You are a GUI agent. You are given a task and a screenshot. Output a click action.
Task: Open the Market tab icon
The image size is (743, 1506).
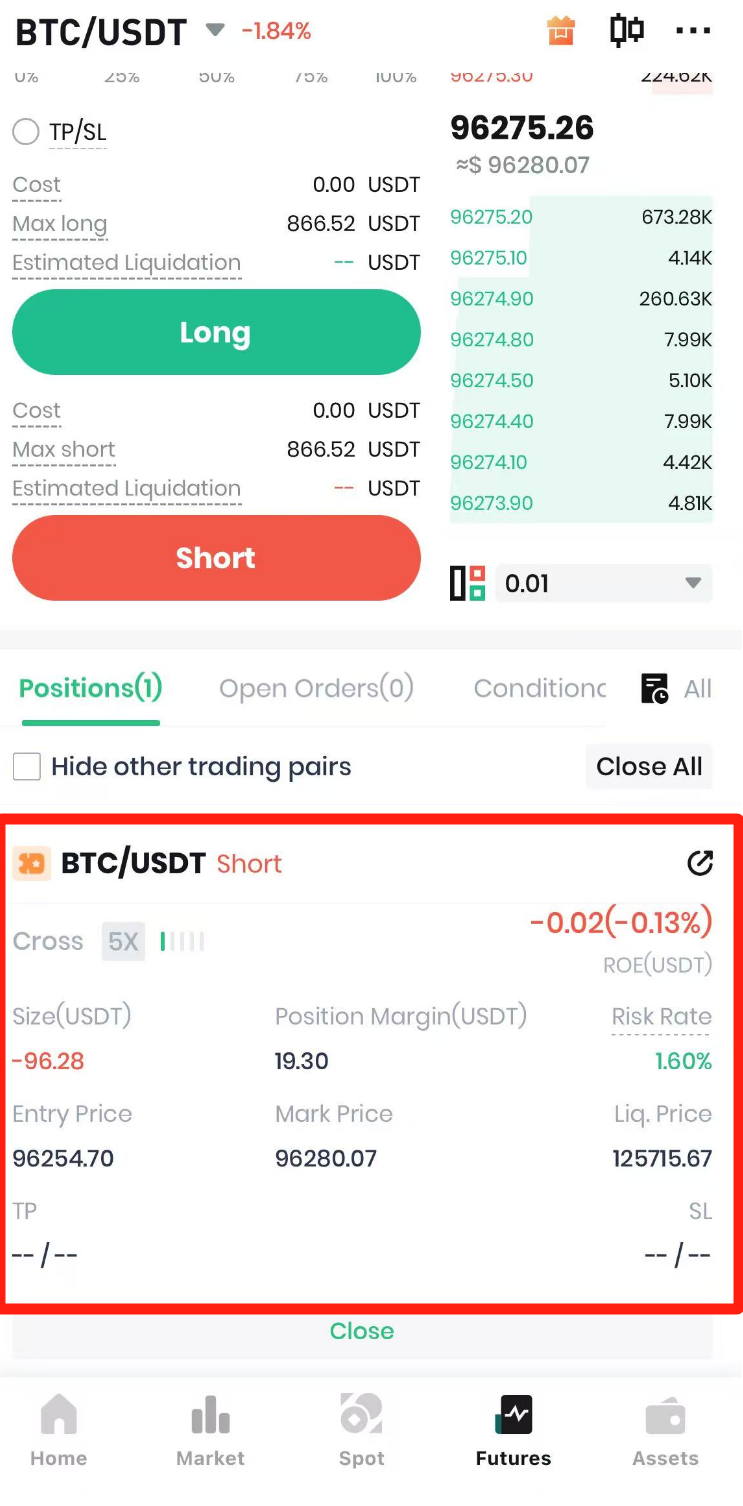click(x=210, y=1431)
